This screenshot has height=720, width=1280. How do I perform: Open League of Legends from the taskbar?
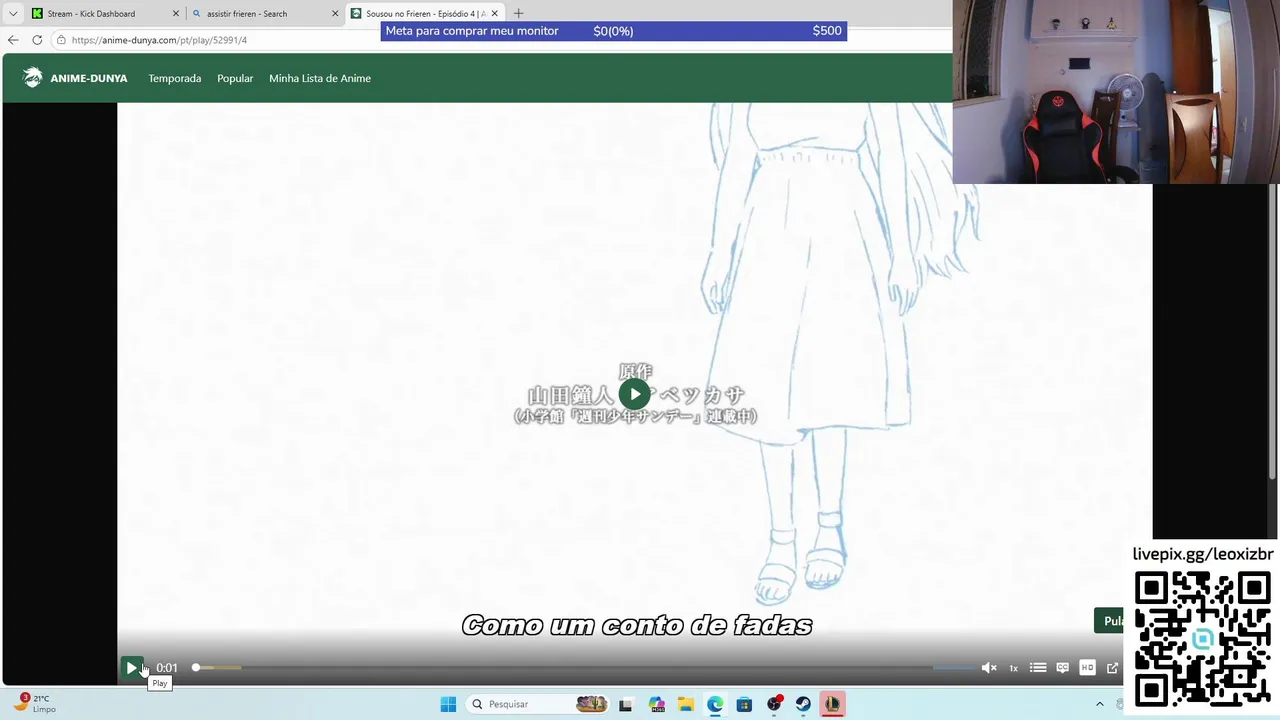pyautogui.click(x=832, y=704)
